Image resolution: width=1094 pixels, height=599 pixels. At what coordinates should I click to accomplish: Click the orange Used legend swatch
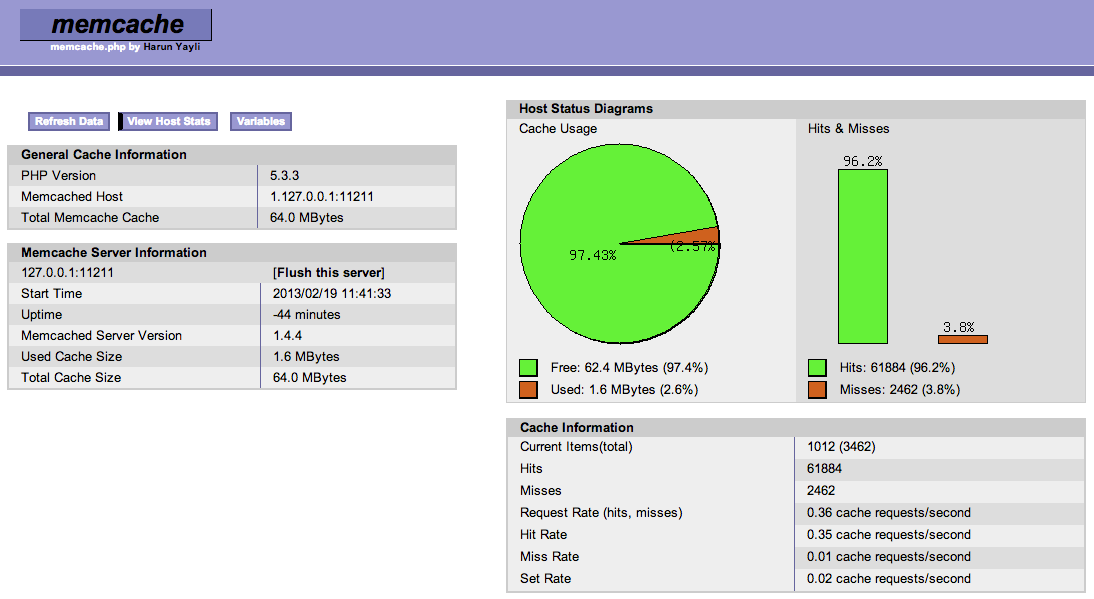(529, 389)
